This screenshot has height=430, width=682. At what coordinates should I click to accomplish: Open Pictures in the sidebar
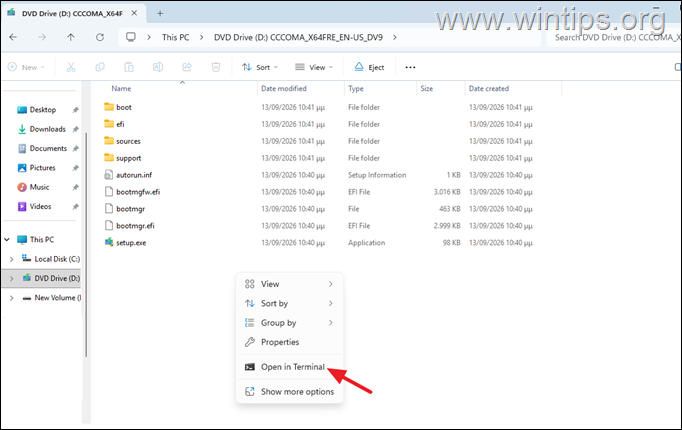42,168
